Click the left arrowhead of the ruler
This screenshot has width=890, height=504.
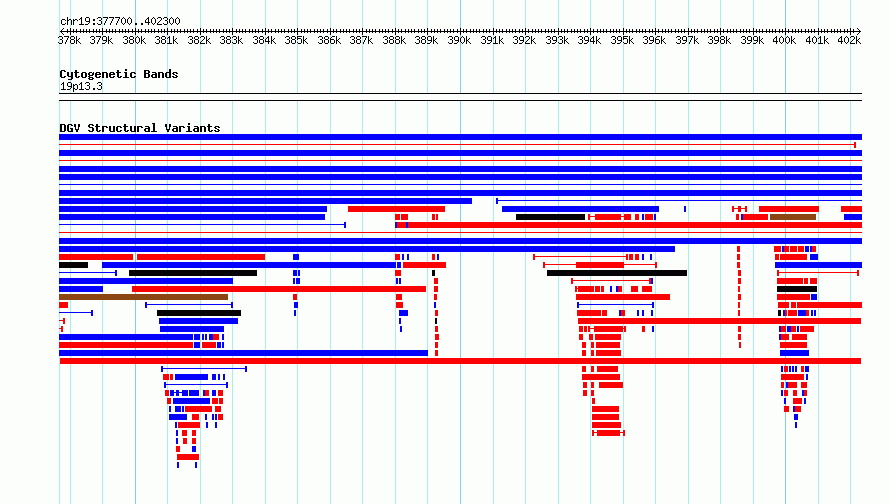click(62, 31)
